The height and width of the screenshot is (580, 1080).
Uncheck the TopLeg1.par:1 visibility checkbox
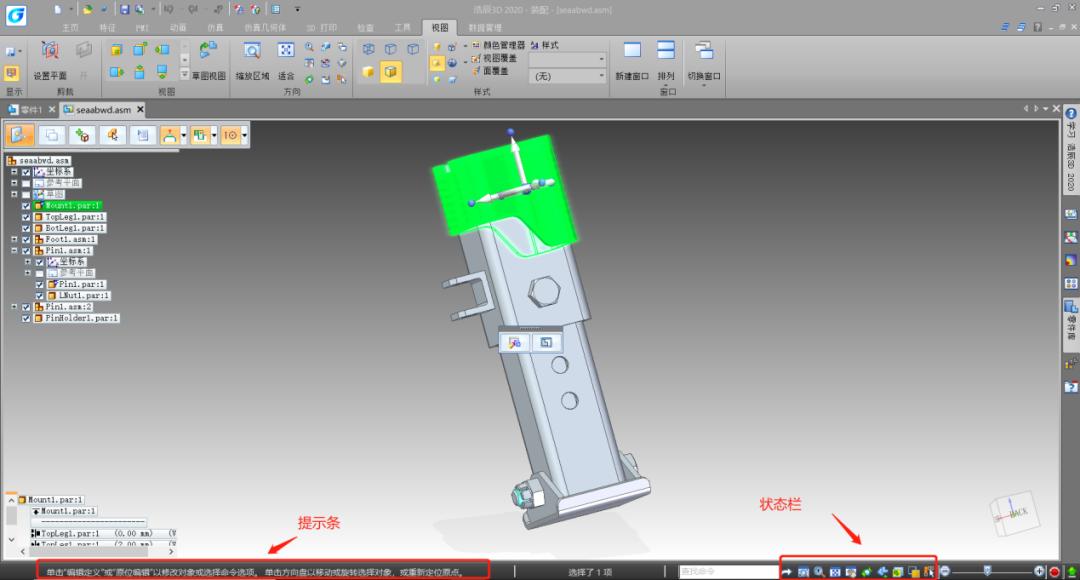coord(26,217)
